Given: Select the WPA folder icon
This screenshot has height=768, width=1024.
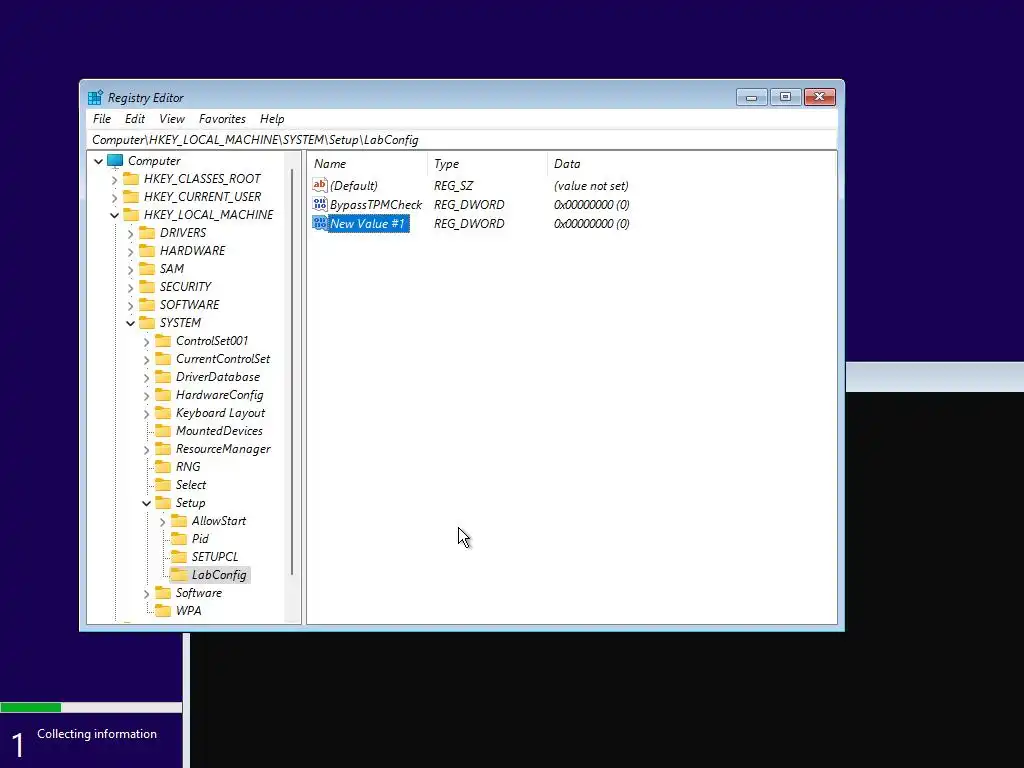Looking at the screenshot, I should click(x=163, y=611).
